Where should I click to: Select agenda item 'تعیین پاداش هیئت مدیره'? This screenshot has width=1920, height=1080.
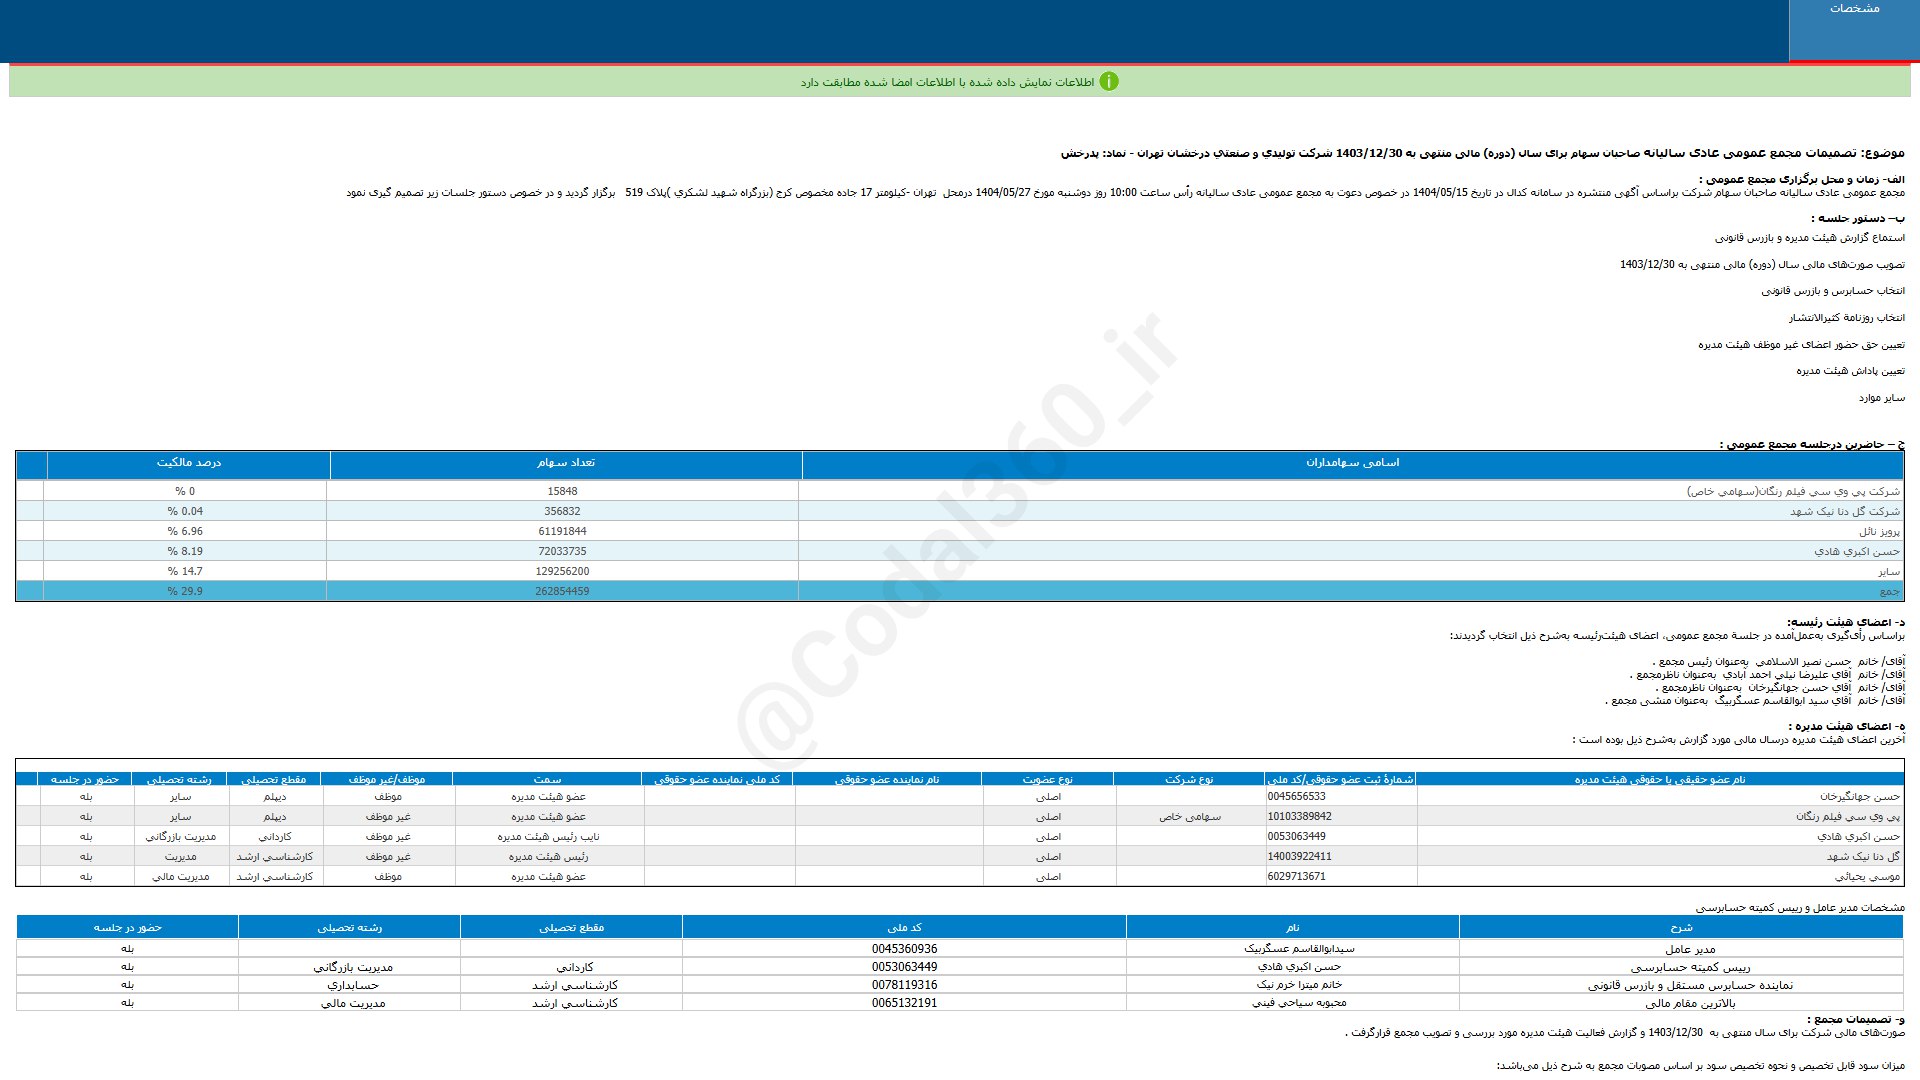pos(1850,371)
